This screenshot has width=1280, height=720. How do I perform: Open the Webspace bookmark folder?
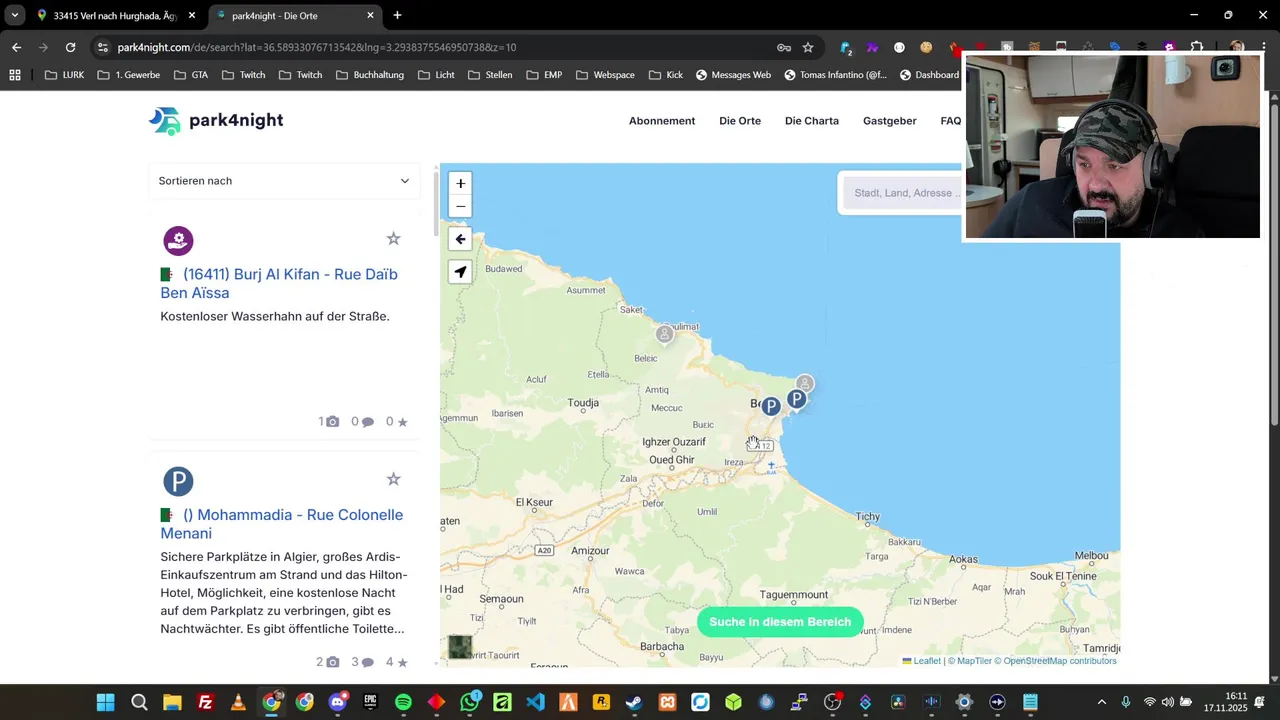604,75
